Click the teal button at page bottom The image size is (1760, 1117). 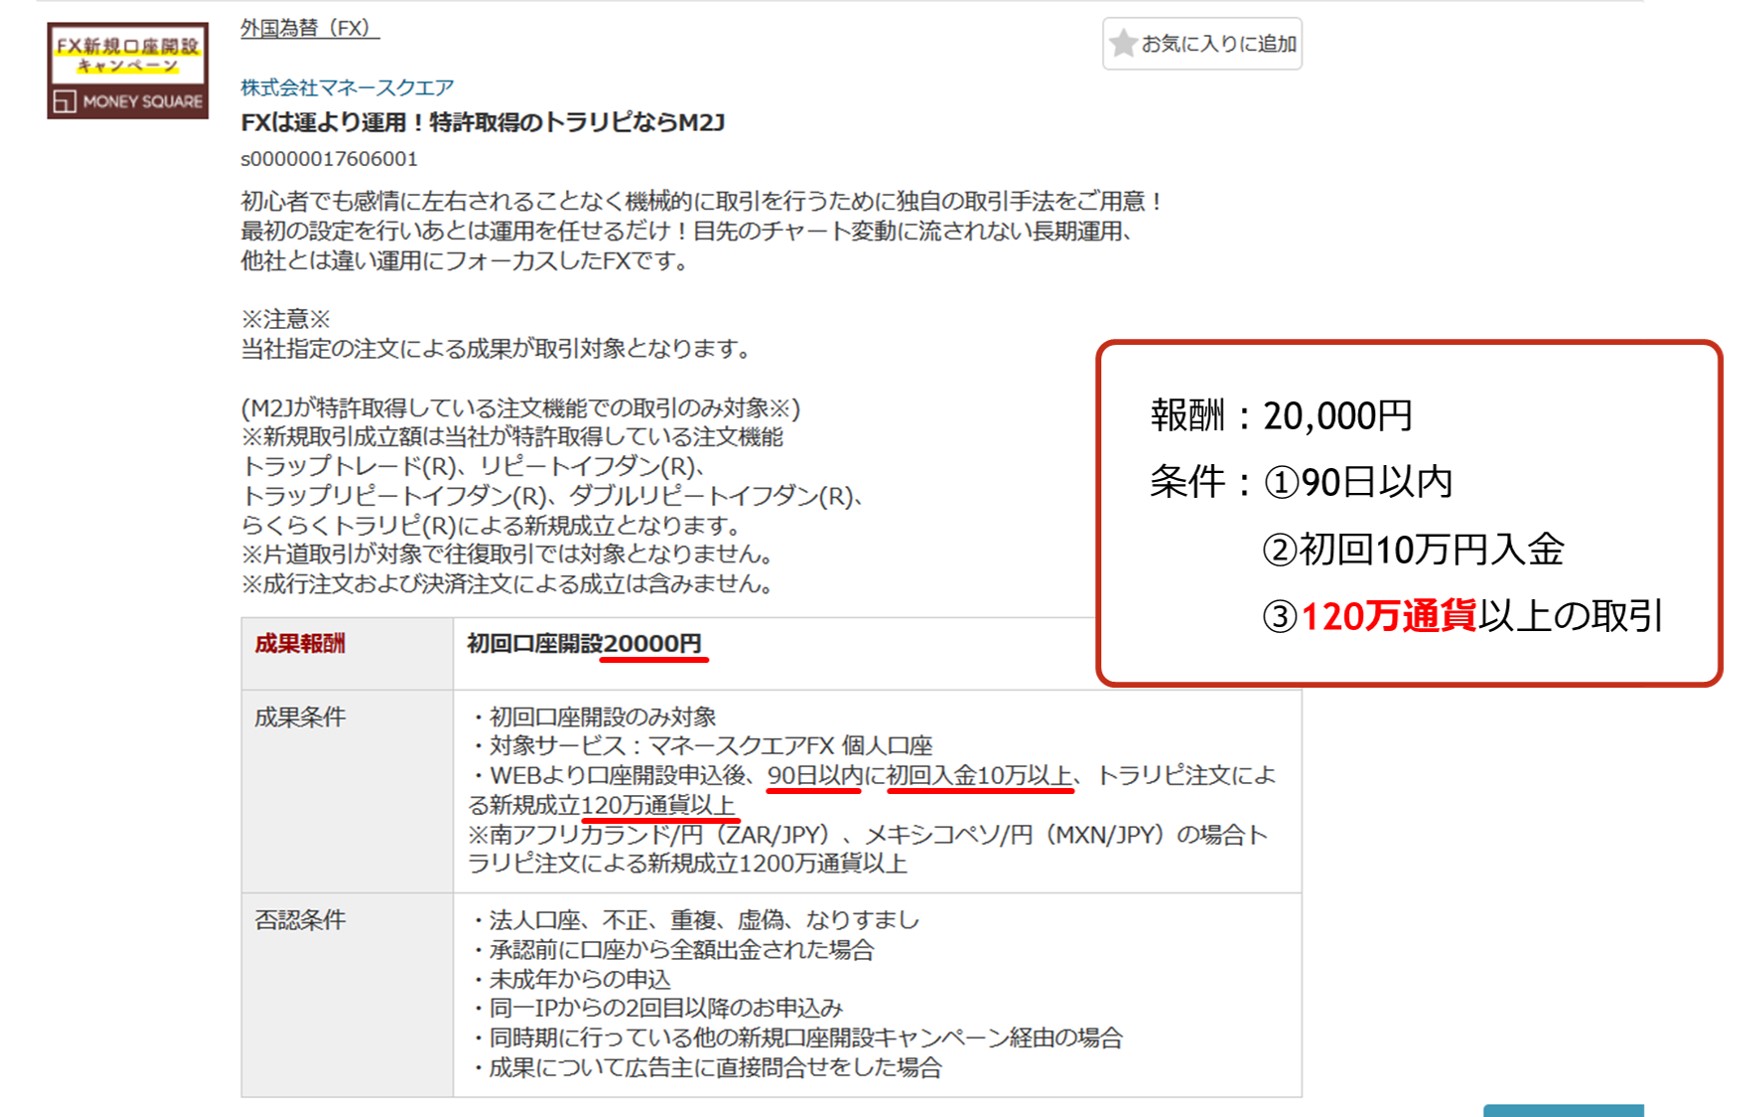click(1563, 1111)
